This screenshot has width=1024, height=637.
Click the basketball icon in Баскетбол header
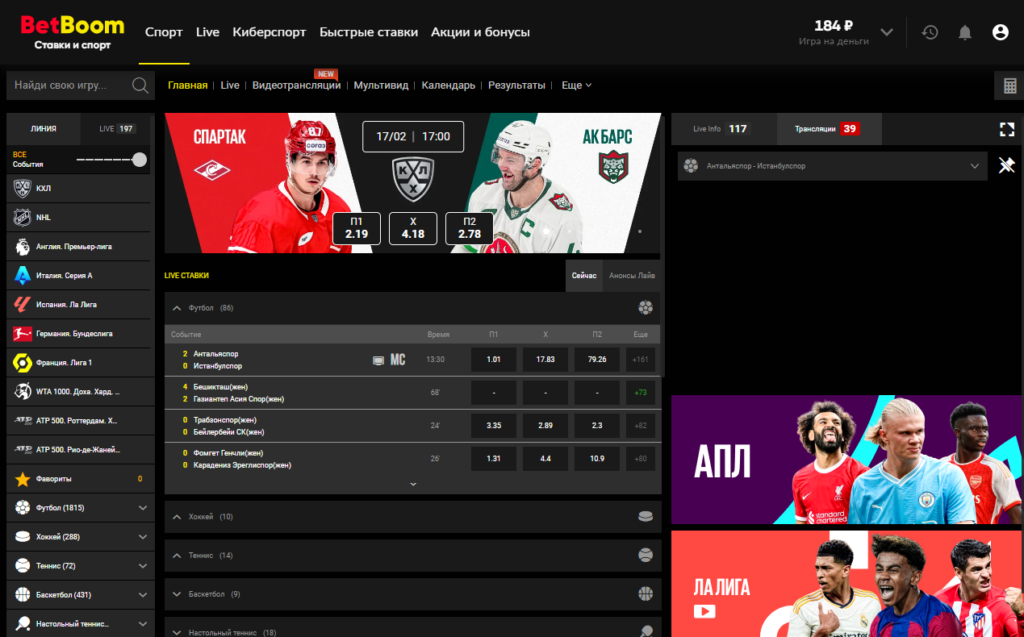645,594
